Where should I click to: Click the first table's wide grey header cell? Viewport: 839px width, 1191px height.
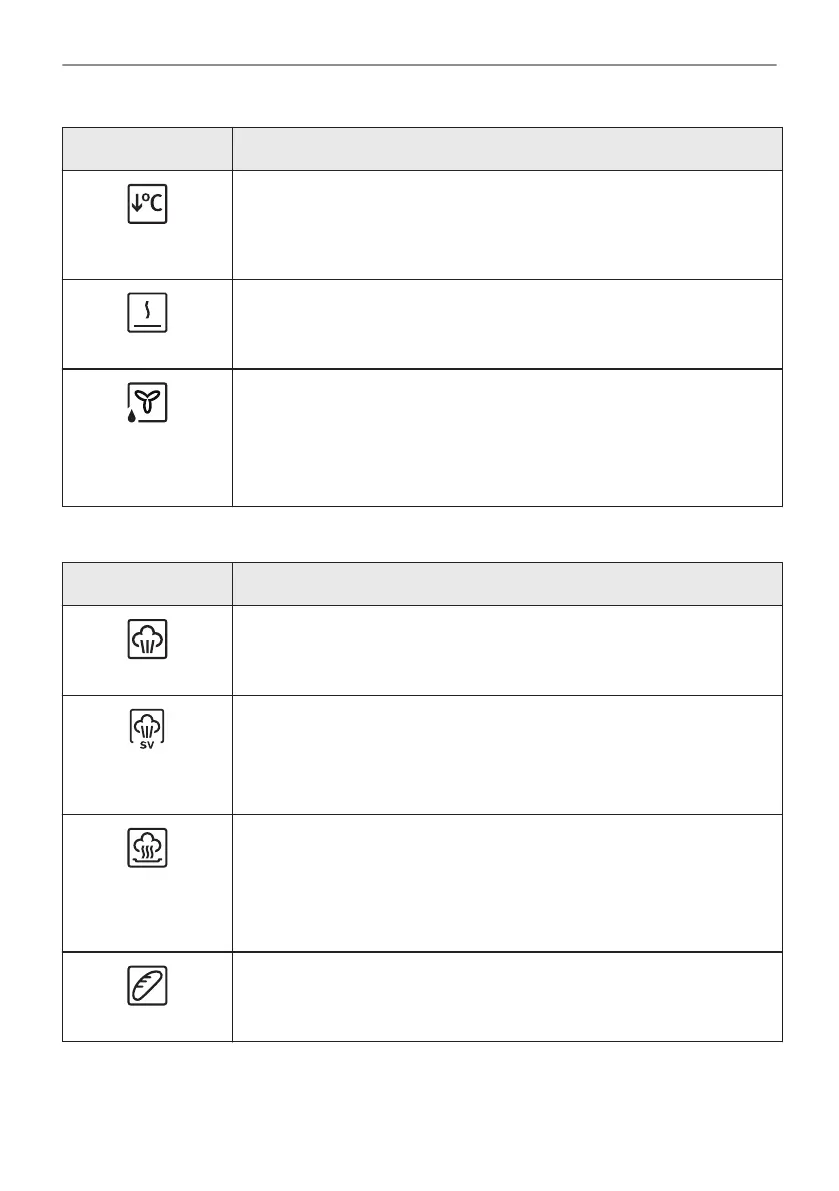pos(507,149)
